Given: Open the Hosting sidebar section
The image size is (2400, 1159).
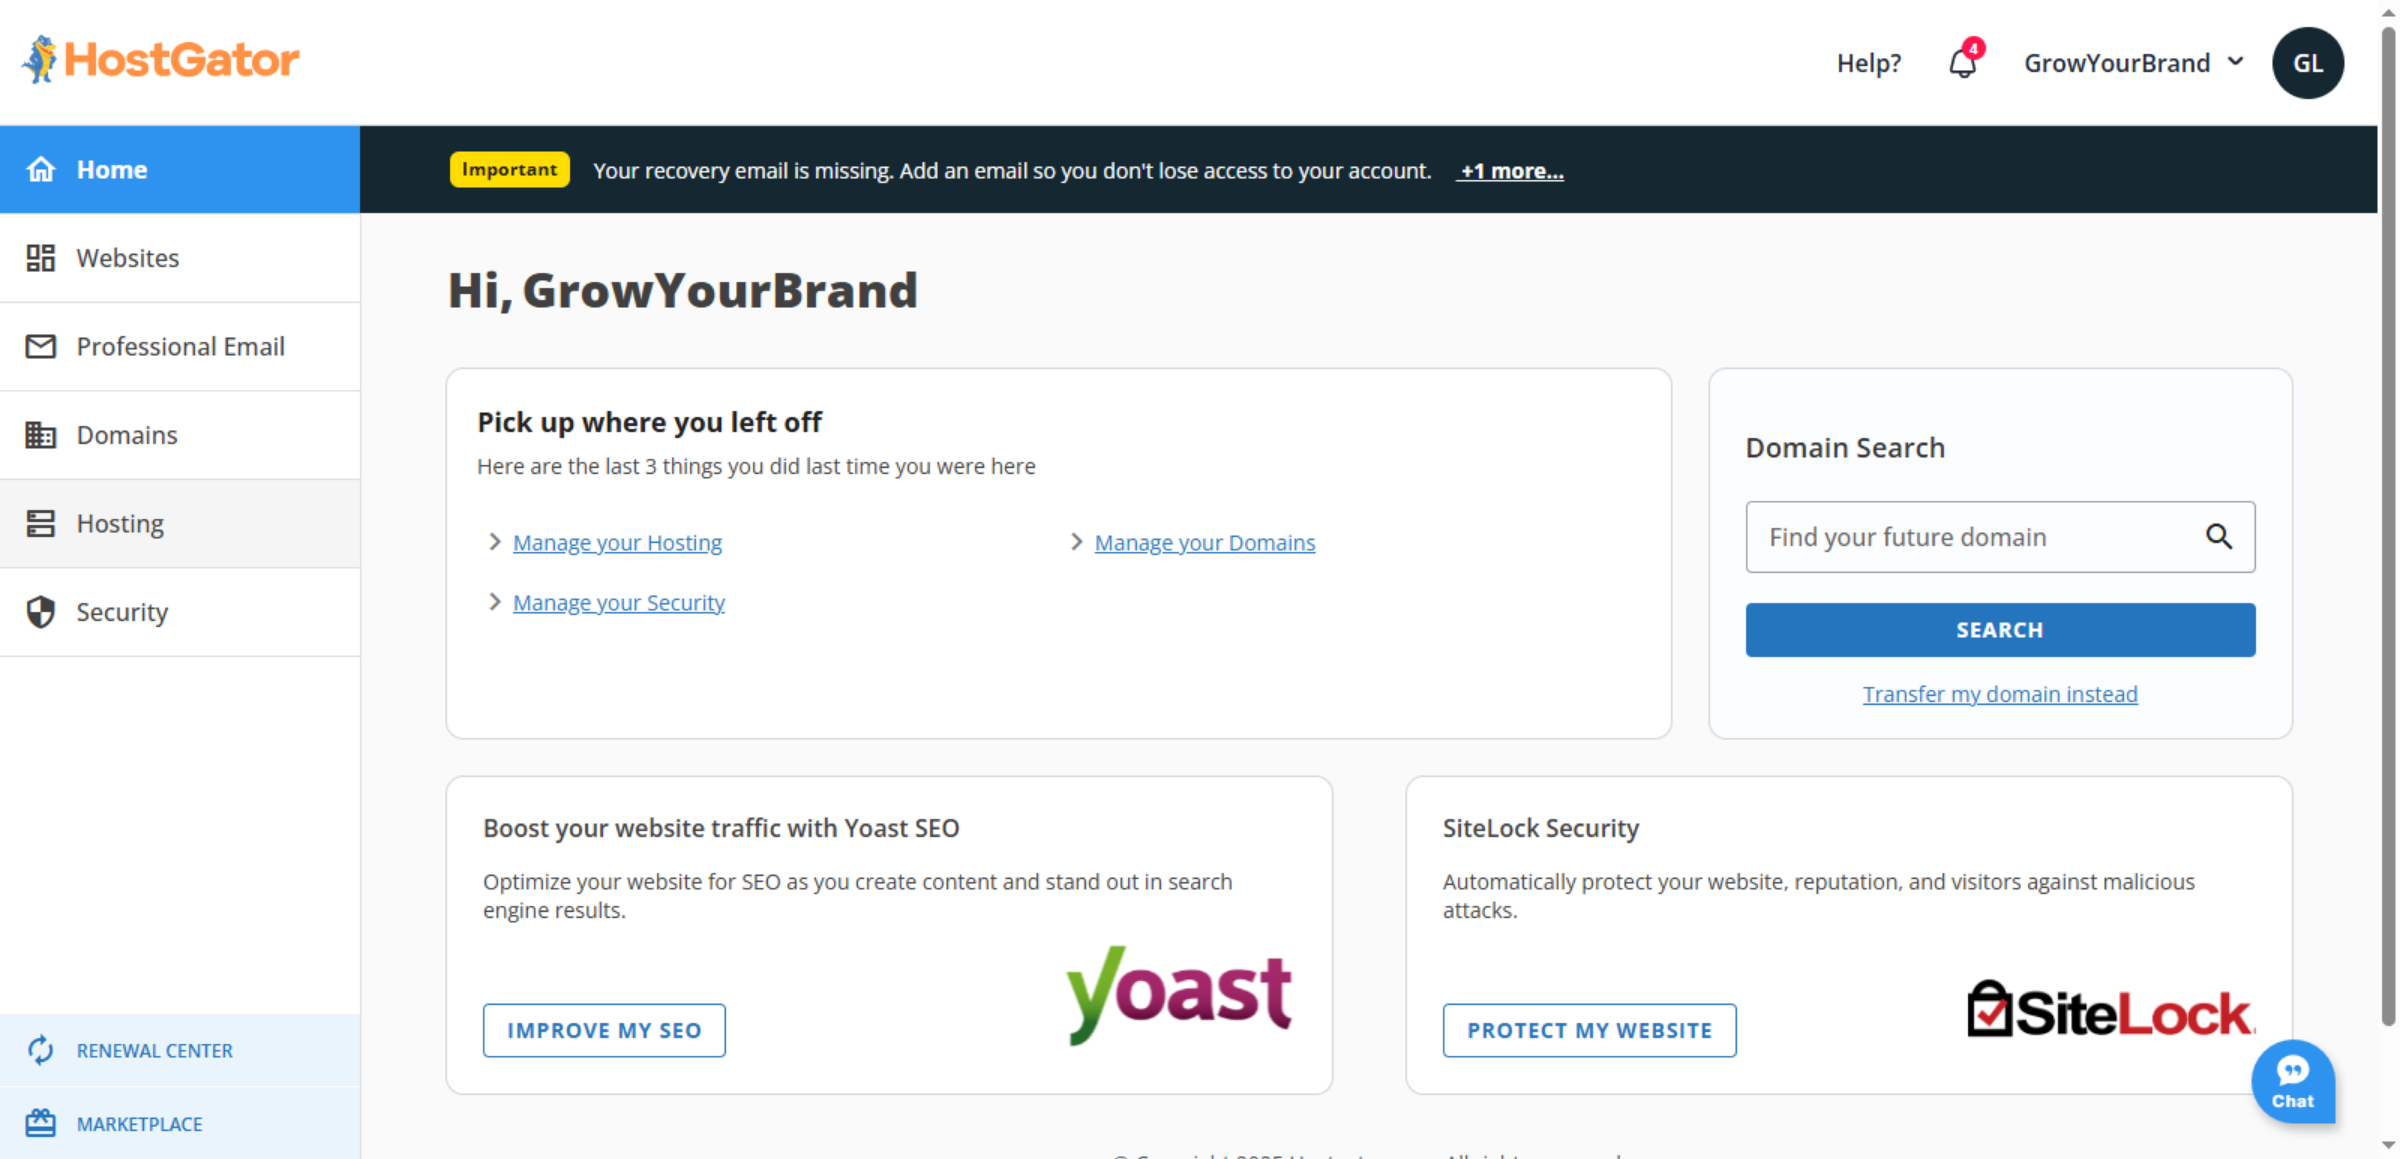Looking at the screenshot, I should [x=120, y=524].
